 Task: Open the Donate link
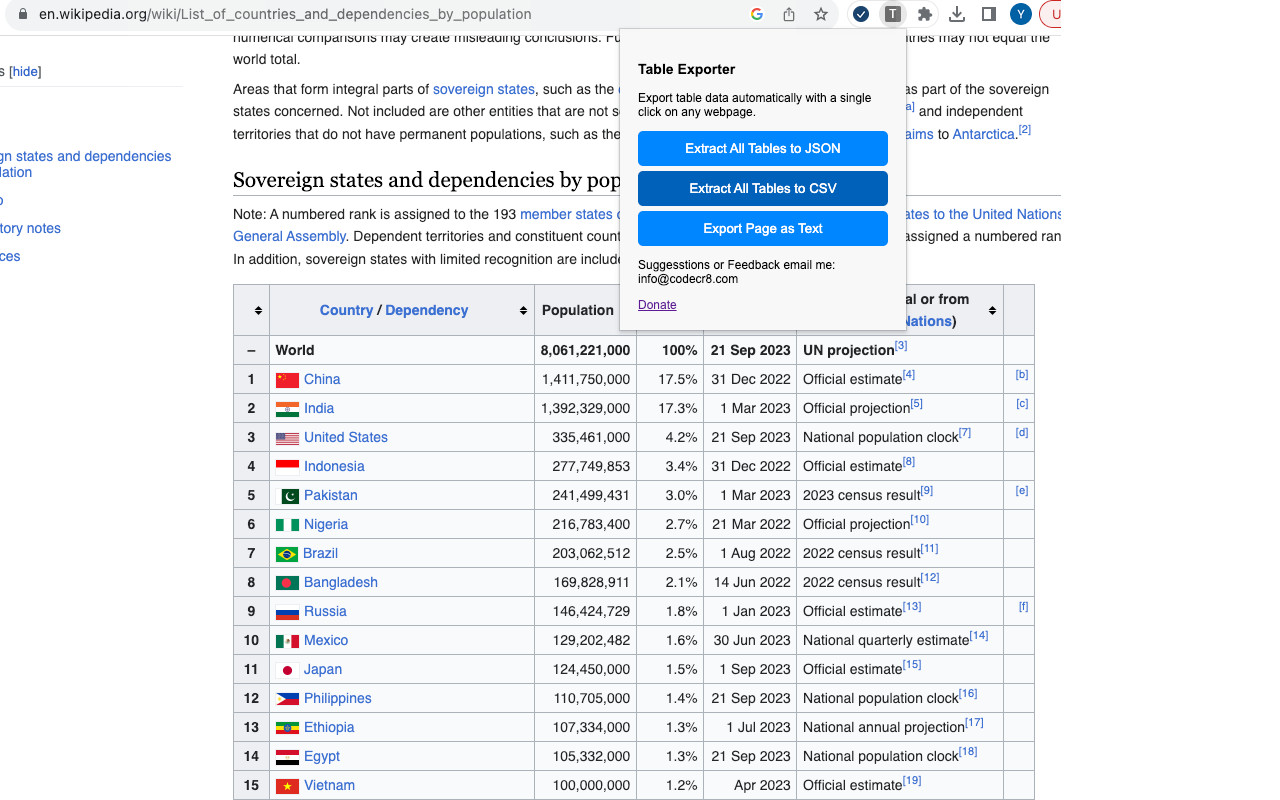click(x=657, y=305)
